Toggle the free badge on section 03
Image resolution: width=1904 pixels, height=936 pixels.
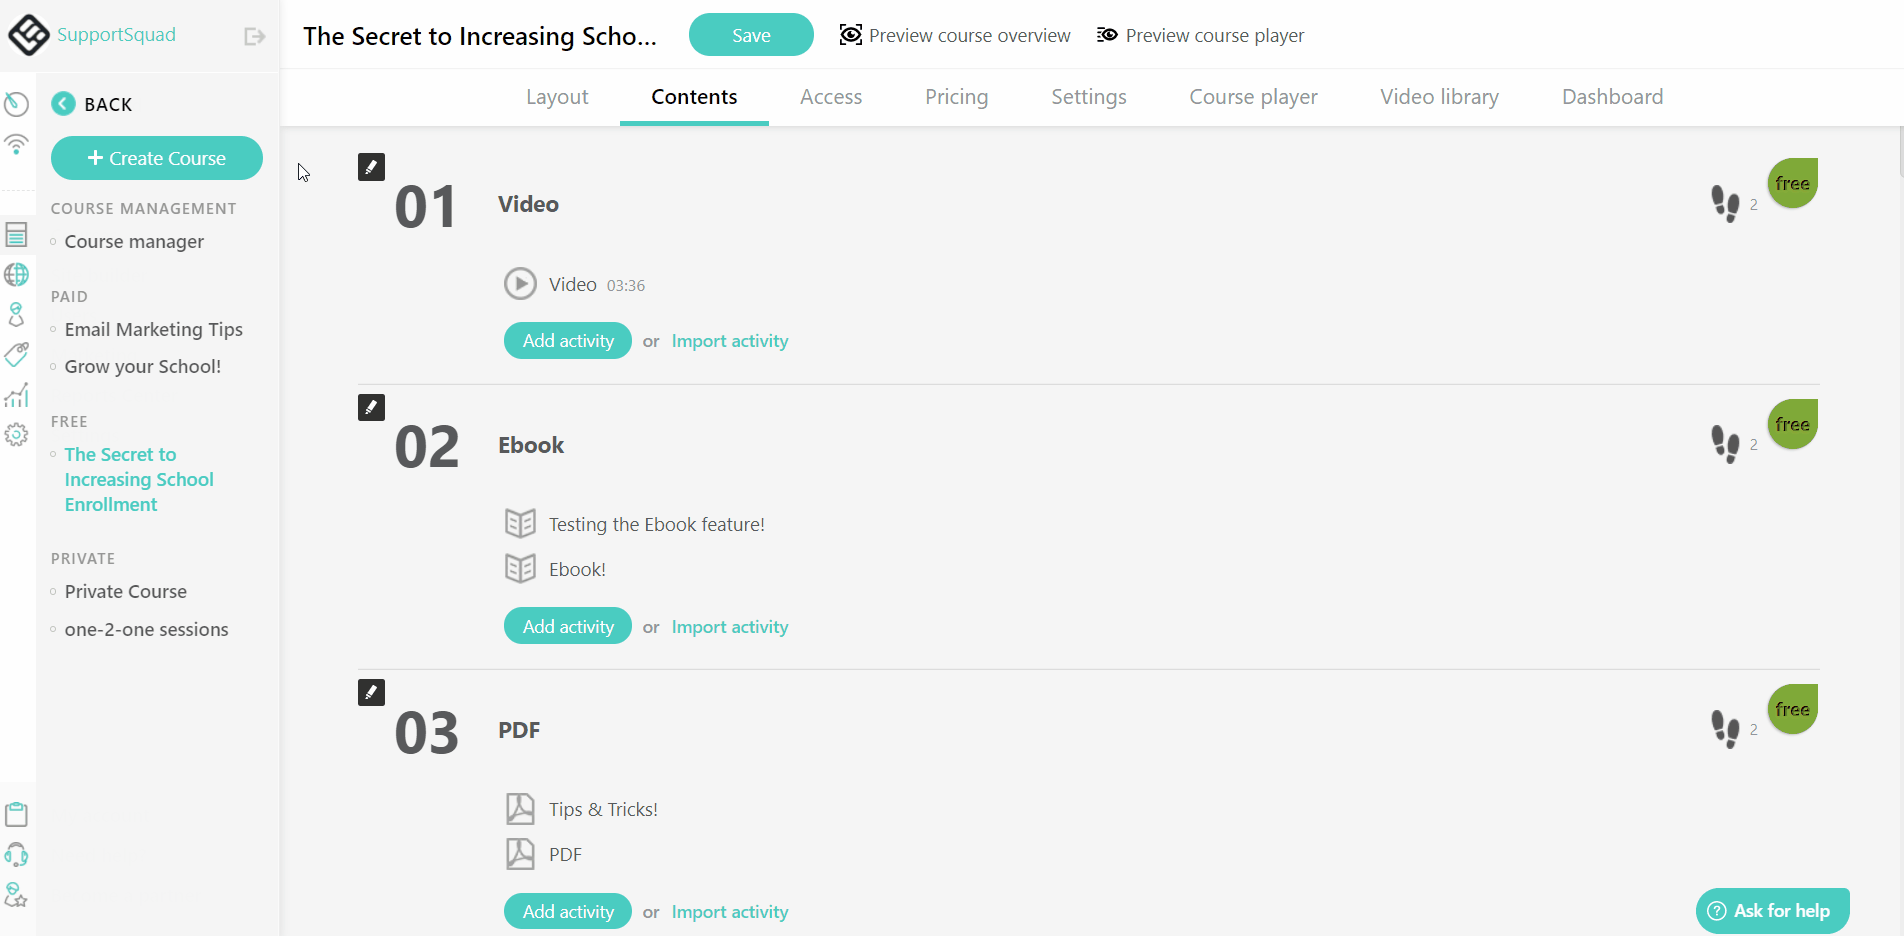pos(1792,709)
